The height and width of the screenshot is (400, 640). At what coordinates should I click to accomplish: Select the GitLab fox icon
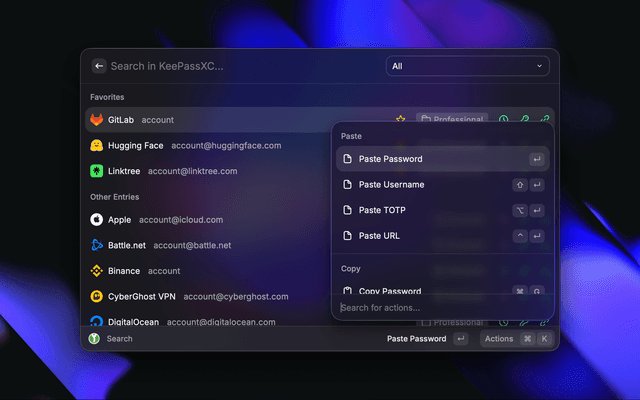(97, 120)
